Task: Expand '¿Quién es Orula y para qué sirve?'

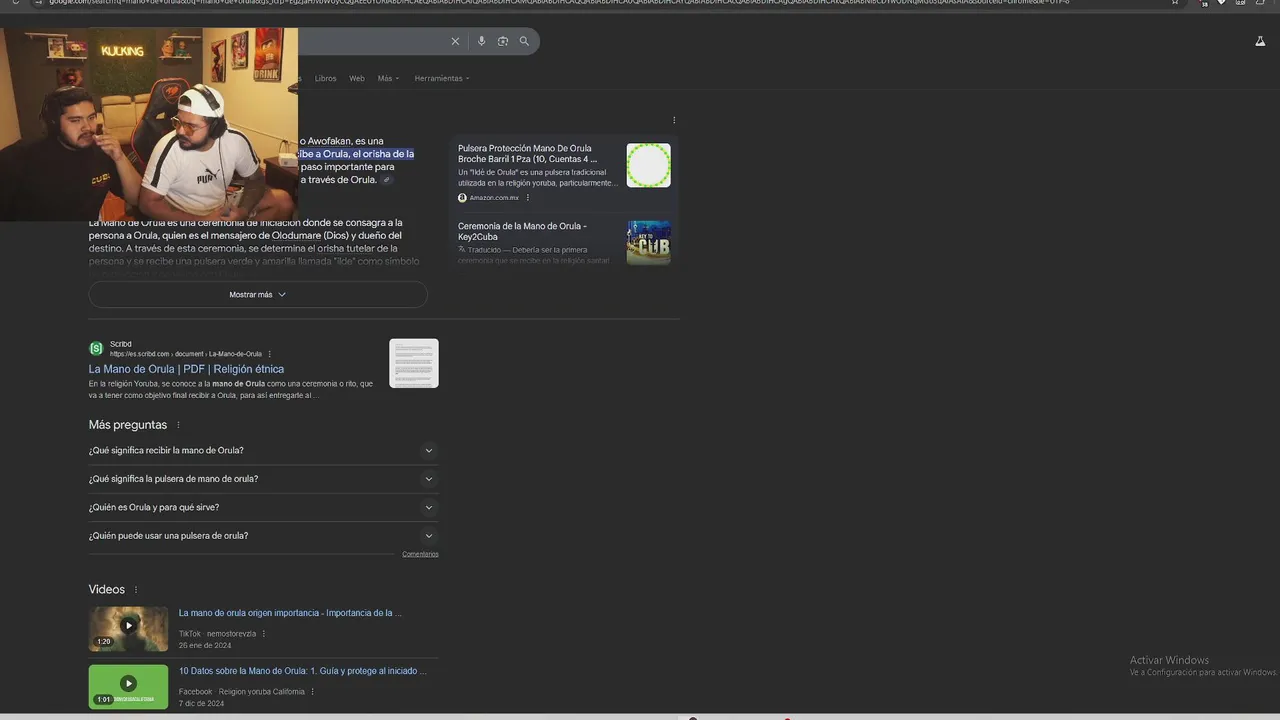Action: (x=263, y=507)
